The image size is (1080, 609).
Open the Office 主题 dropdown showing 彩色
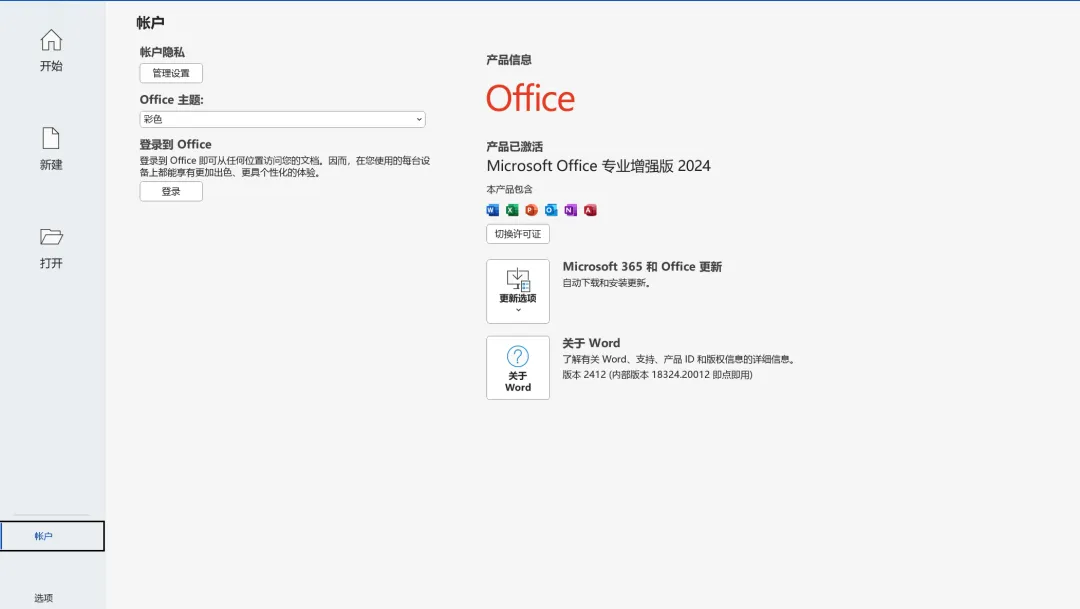pos(282,119)
